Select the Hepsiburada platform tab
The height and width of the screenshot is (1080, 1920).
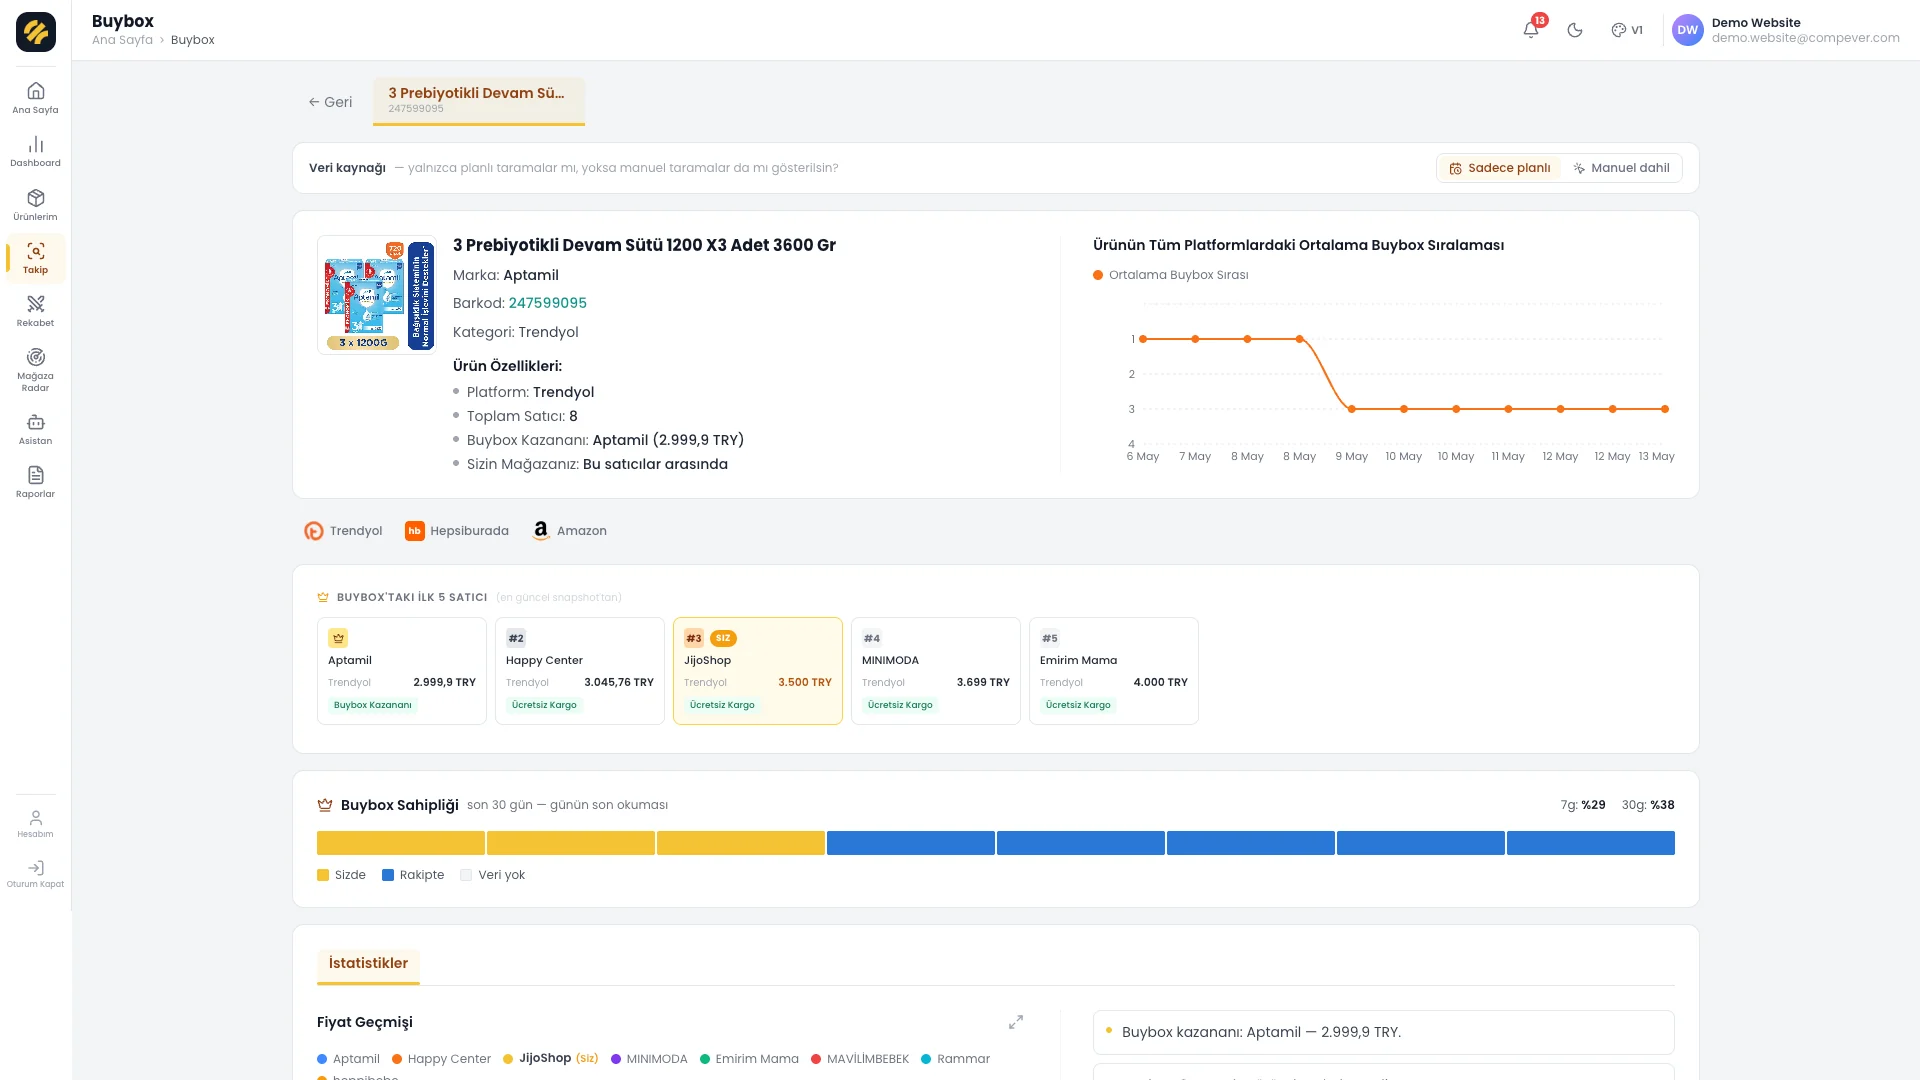457,531
